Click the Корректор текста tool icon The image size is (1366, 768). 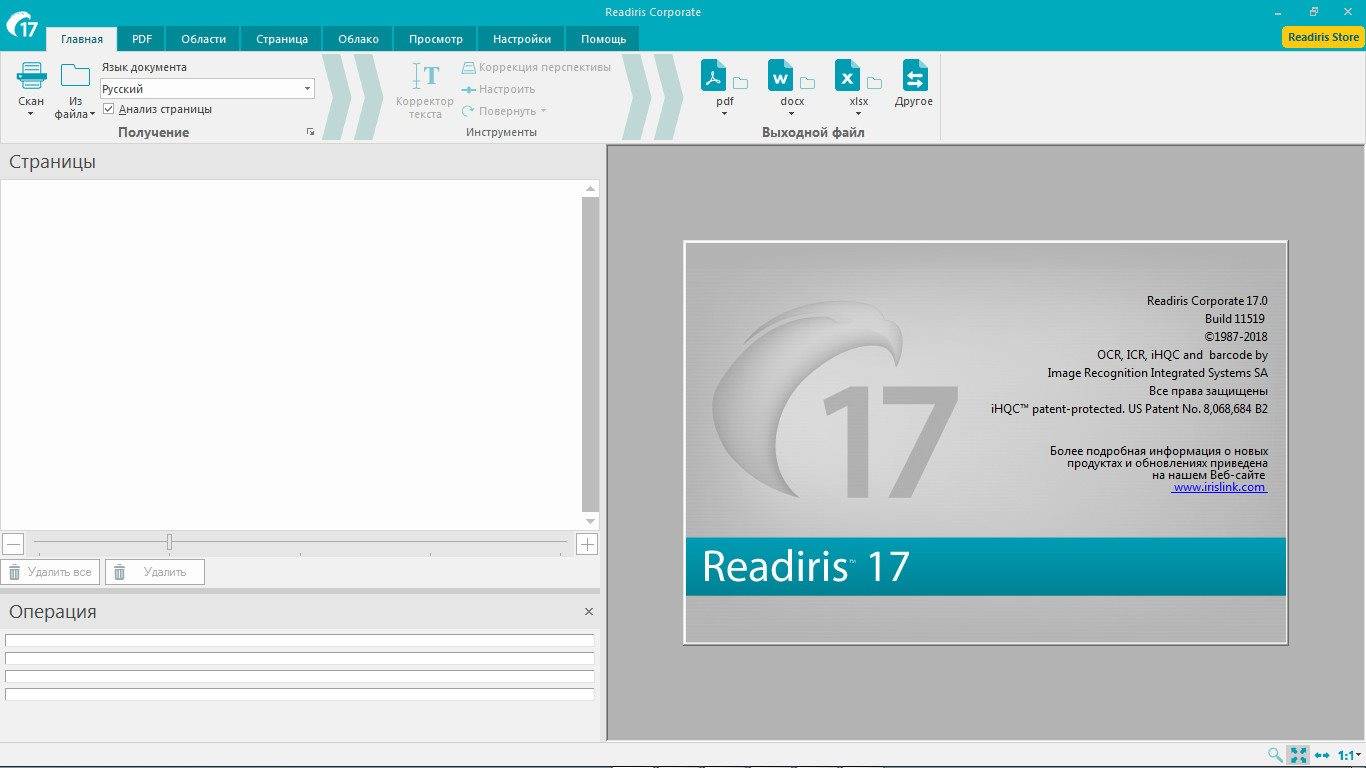click(x=425, y=76)
